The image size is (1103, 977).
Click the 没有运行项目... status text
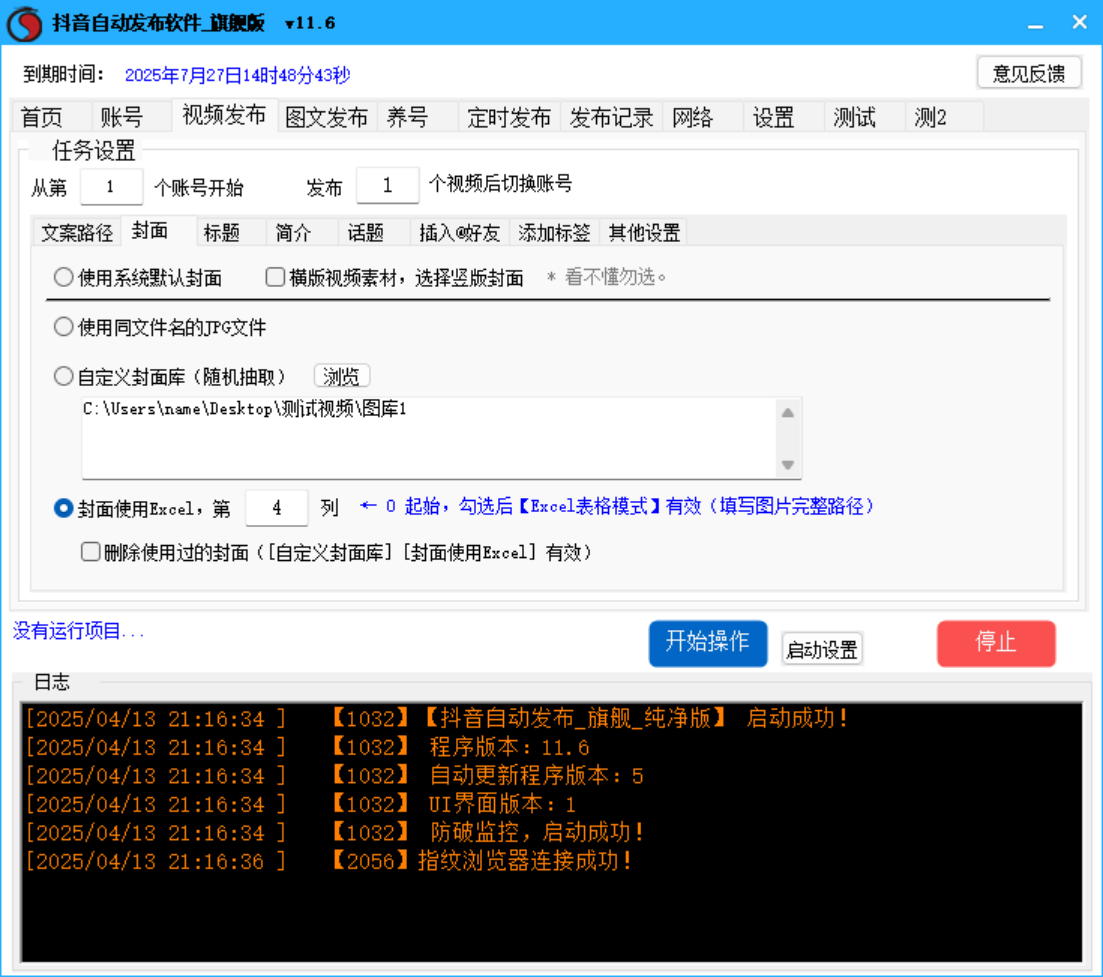click(x=79, y=631)
